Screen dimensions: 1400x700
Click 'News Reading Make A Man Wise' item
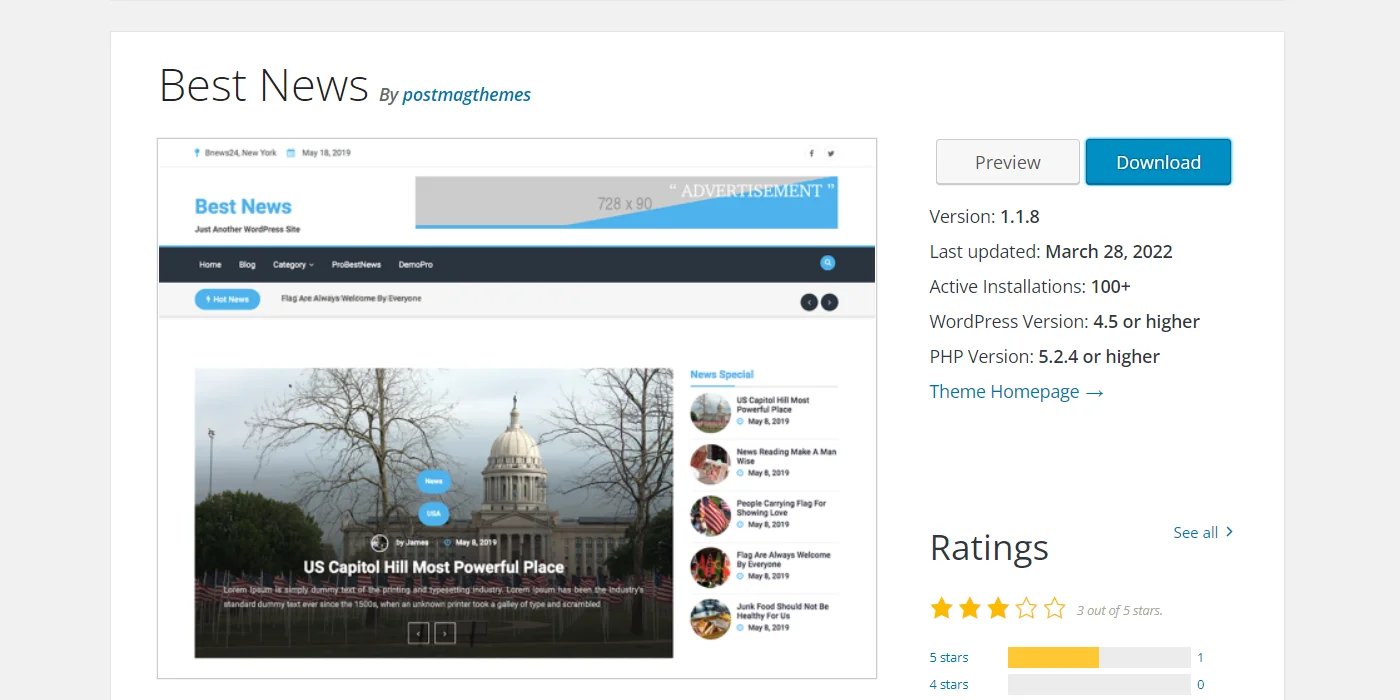[x=786, y=457]
